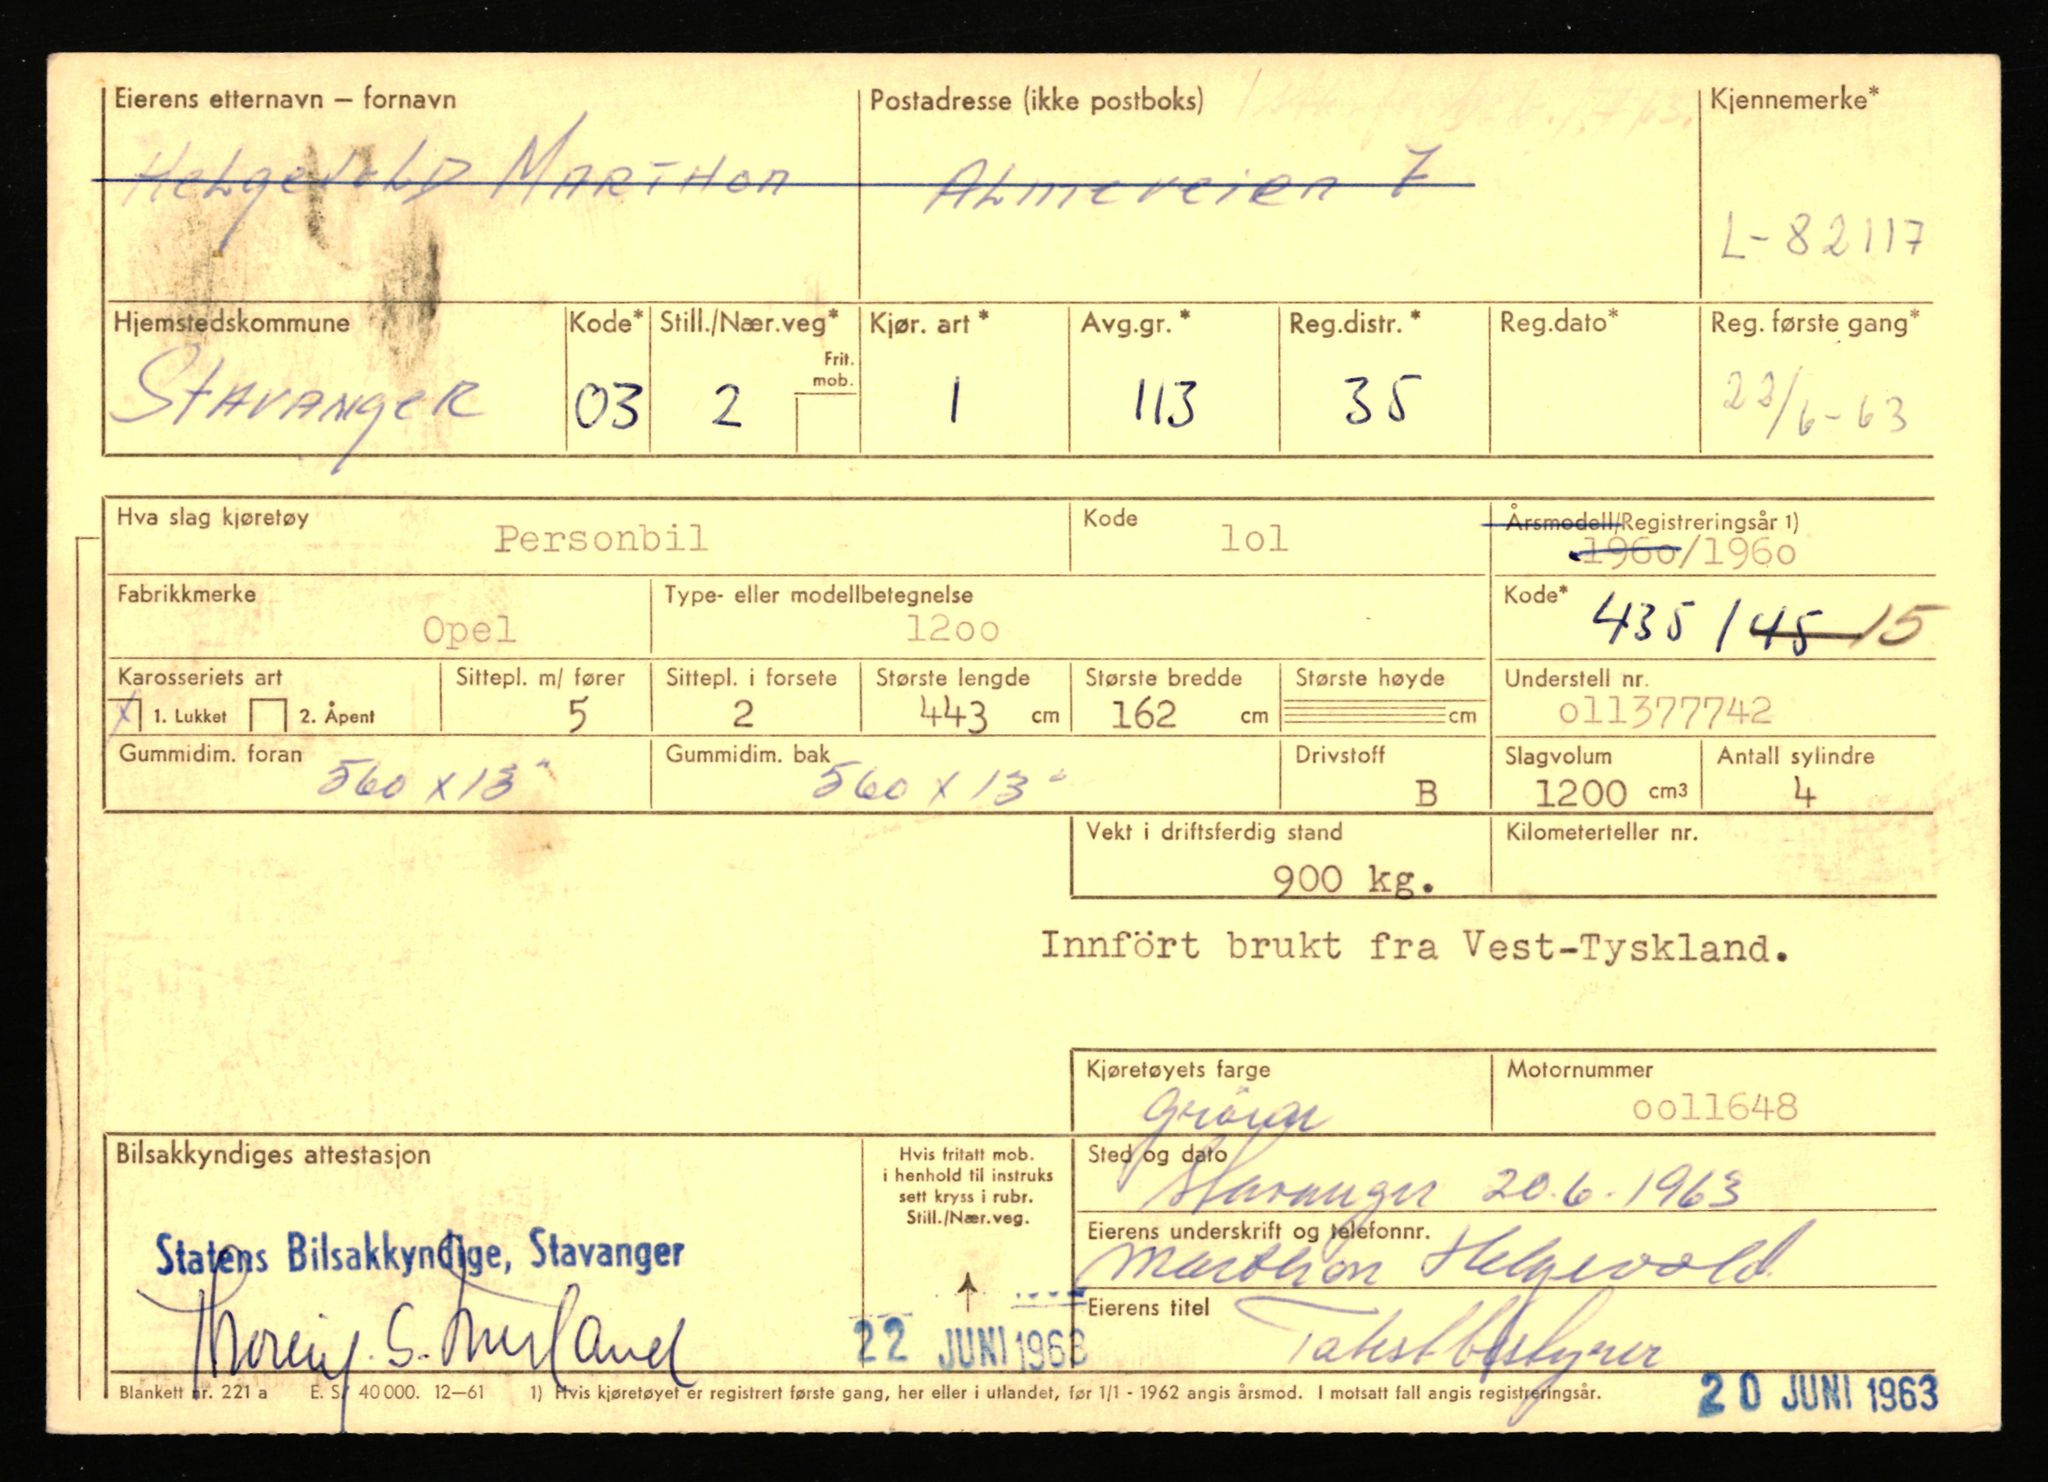
Task: Click the empty '2. Åpent' checkbox
Action: point(268,716)
